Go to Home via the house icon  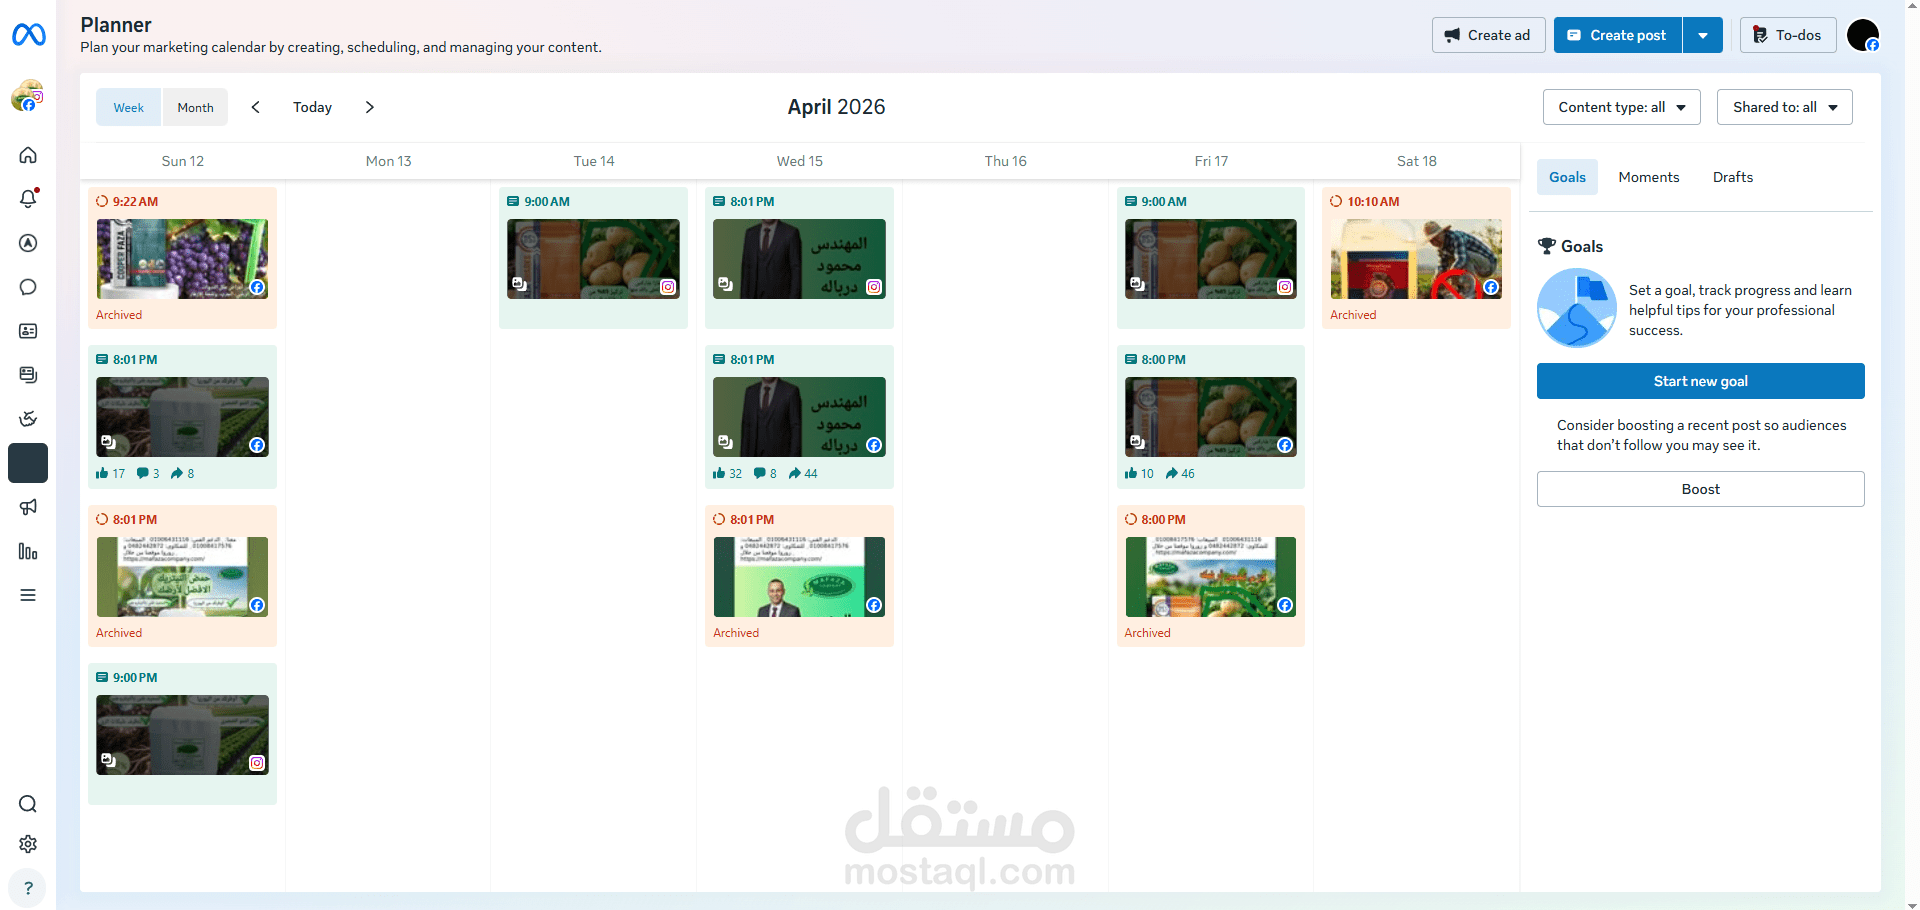click(x=28, y=155)
